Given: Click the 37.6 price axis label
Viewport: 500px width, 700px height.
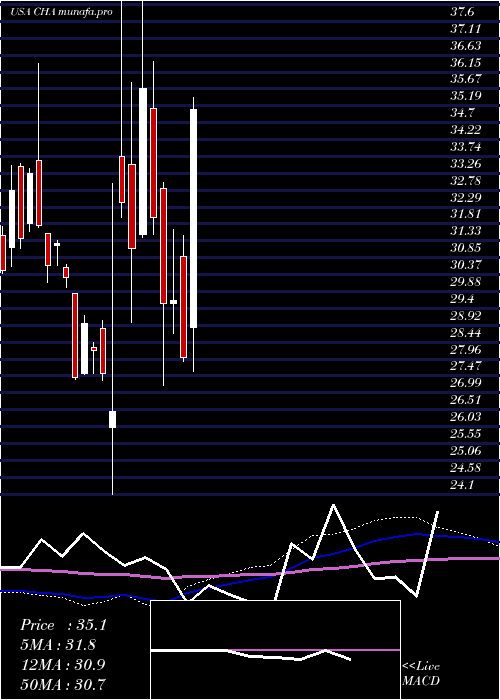Looking at the screenshot, I should pos(463,12).
